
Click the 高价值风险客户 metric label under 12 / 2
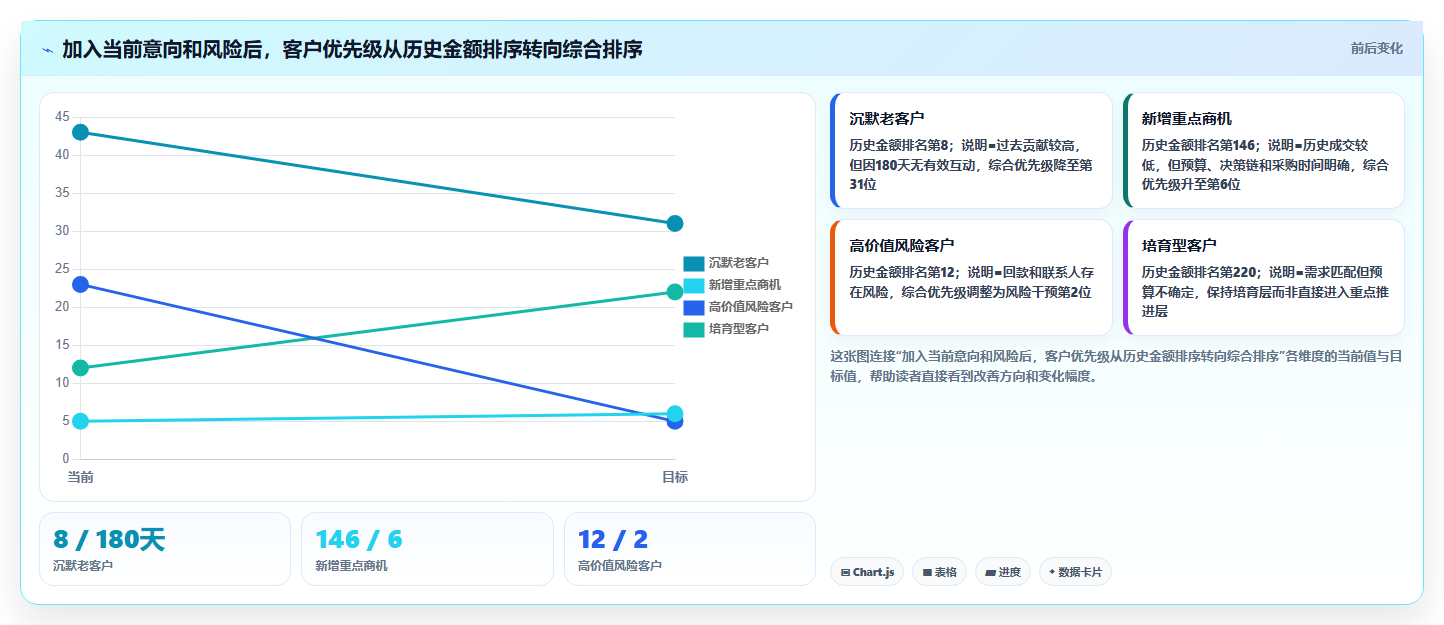coord(620,566)
